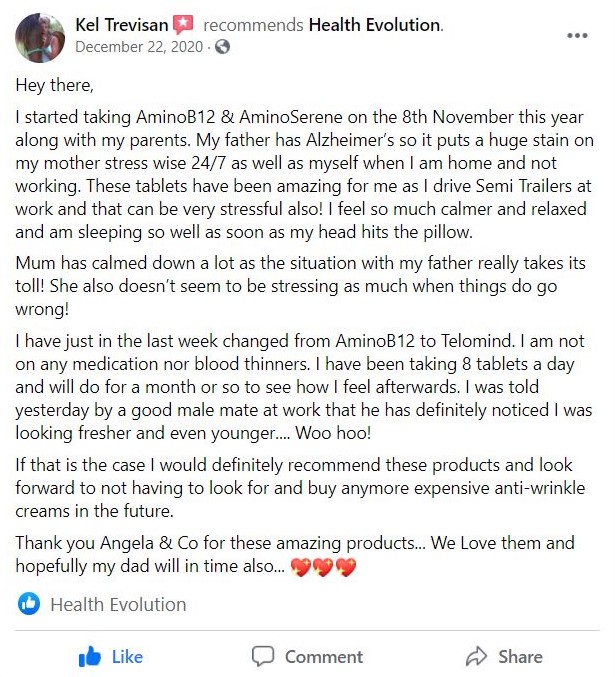Click the first sparkling heart emoji
Image resolution: width=615 pixels, height=677 pixels.
(301, 567)
